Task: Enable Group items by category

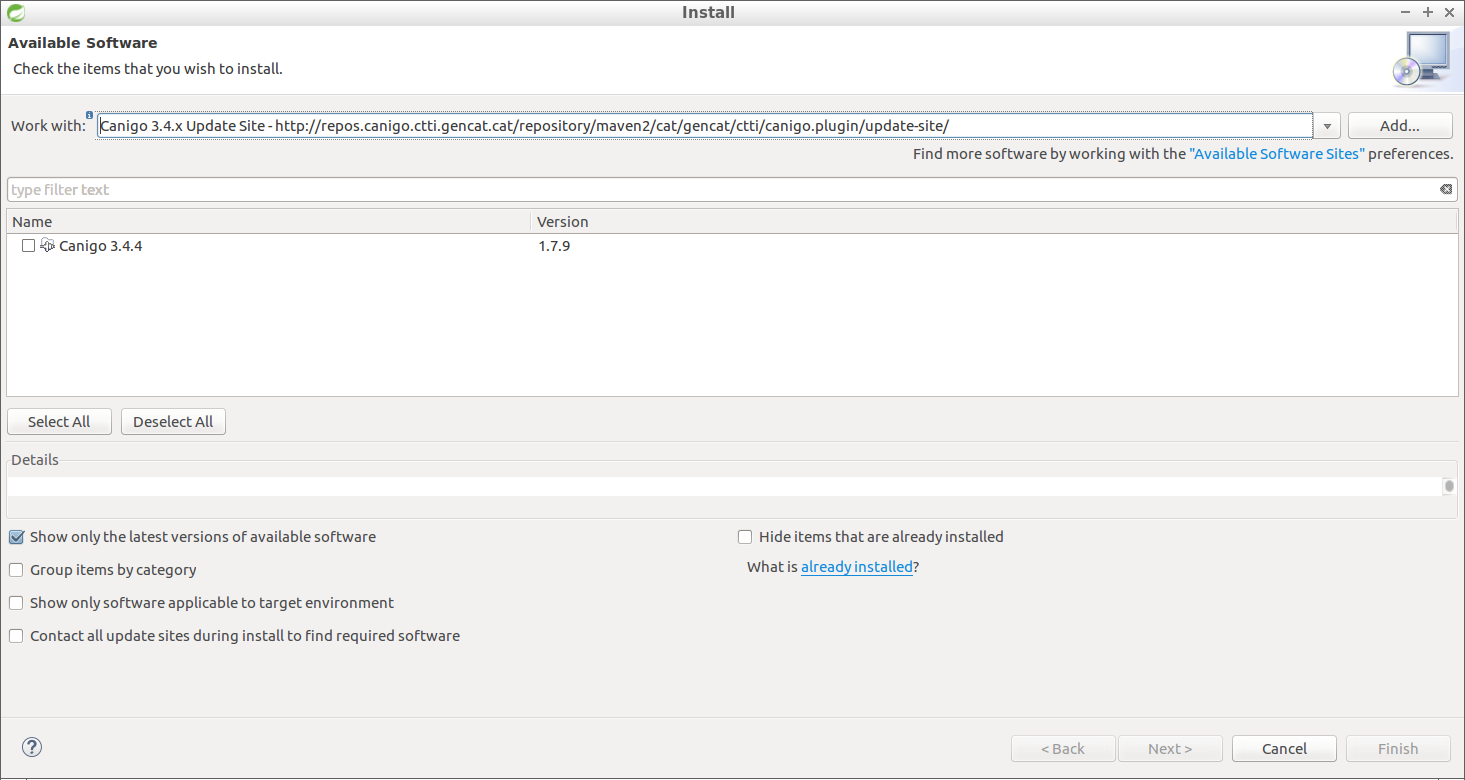Action: (16, 570)
